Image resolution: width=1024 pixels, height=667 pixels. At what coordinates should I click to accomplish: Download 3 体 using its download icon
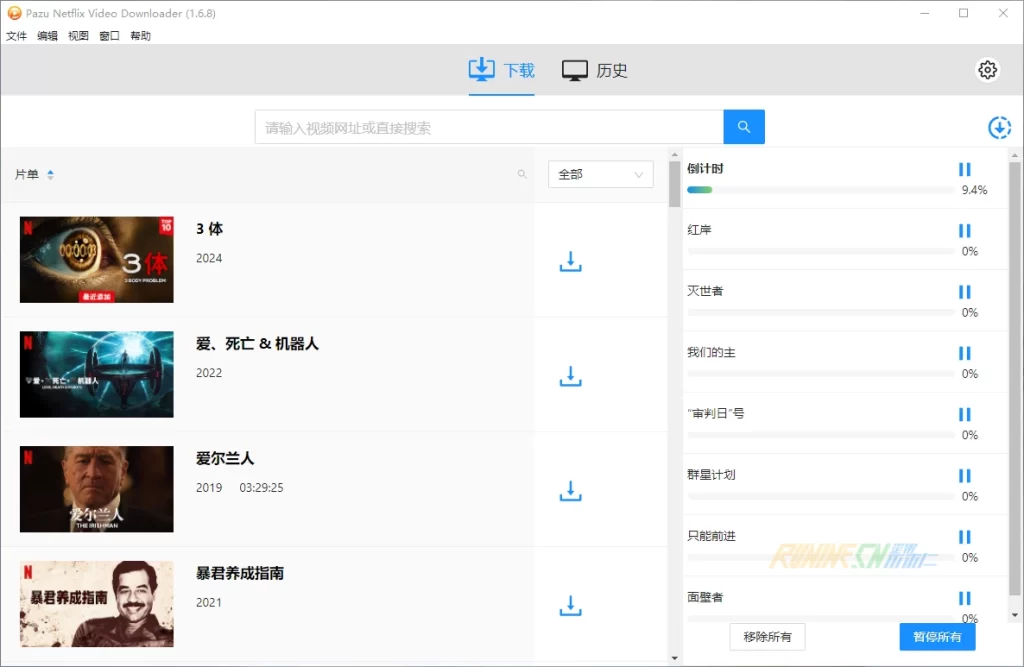point(570,262)
